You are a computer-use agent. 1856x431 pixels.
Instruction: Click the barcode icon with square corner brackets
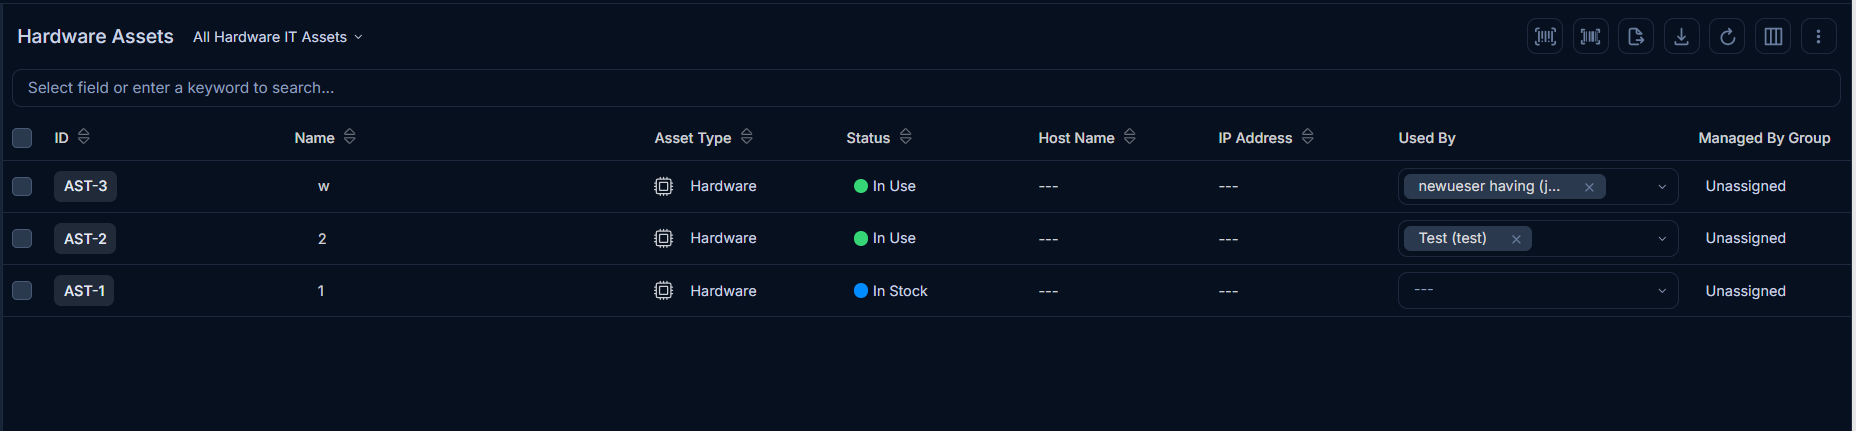click(x=1591, y=37)
